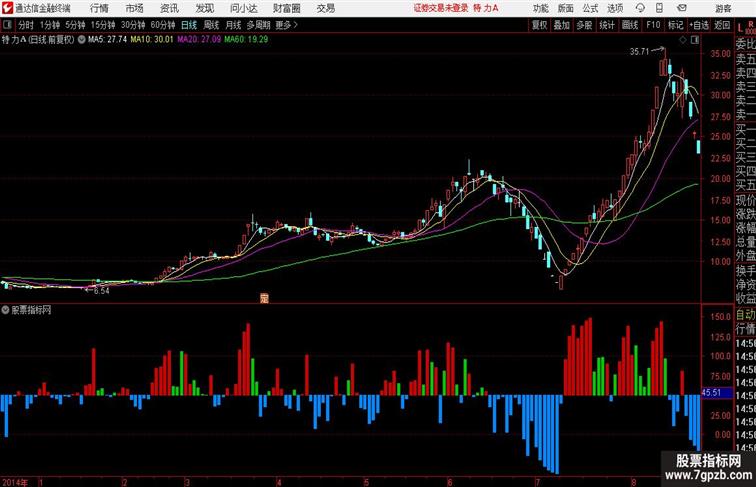Click the customer service headset icon
756x487 pixels.
point(640,8)
